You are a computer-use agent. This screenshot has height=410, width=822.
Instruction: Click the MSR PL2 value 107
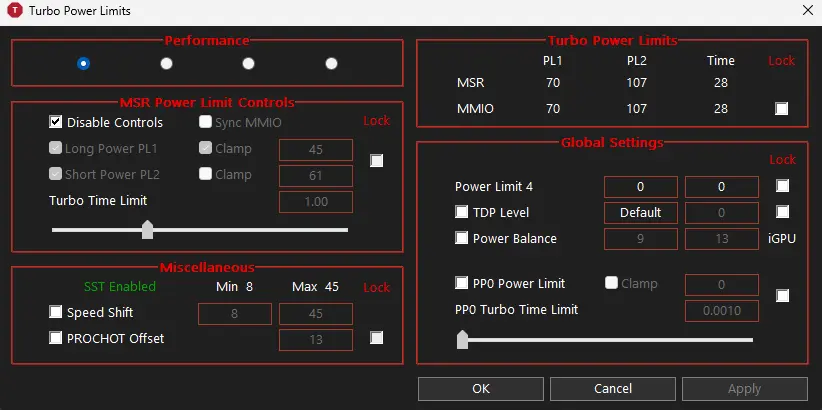636,83
